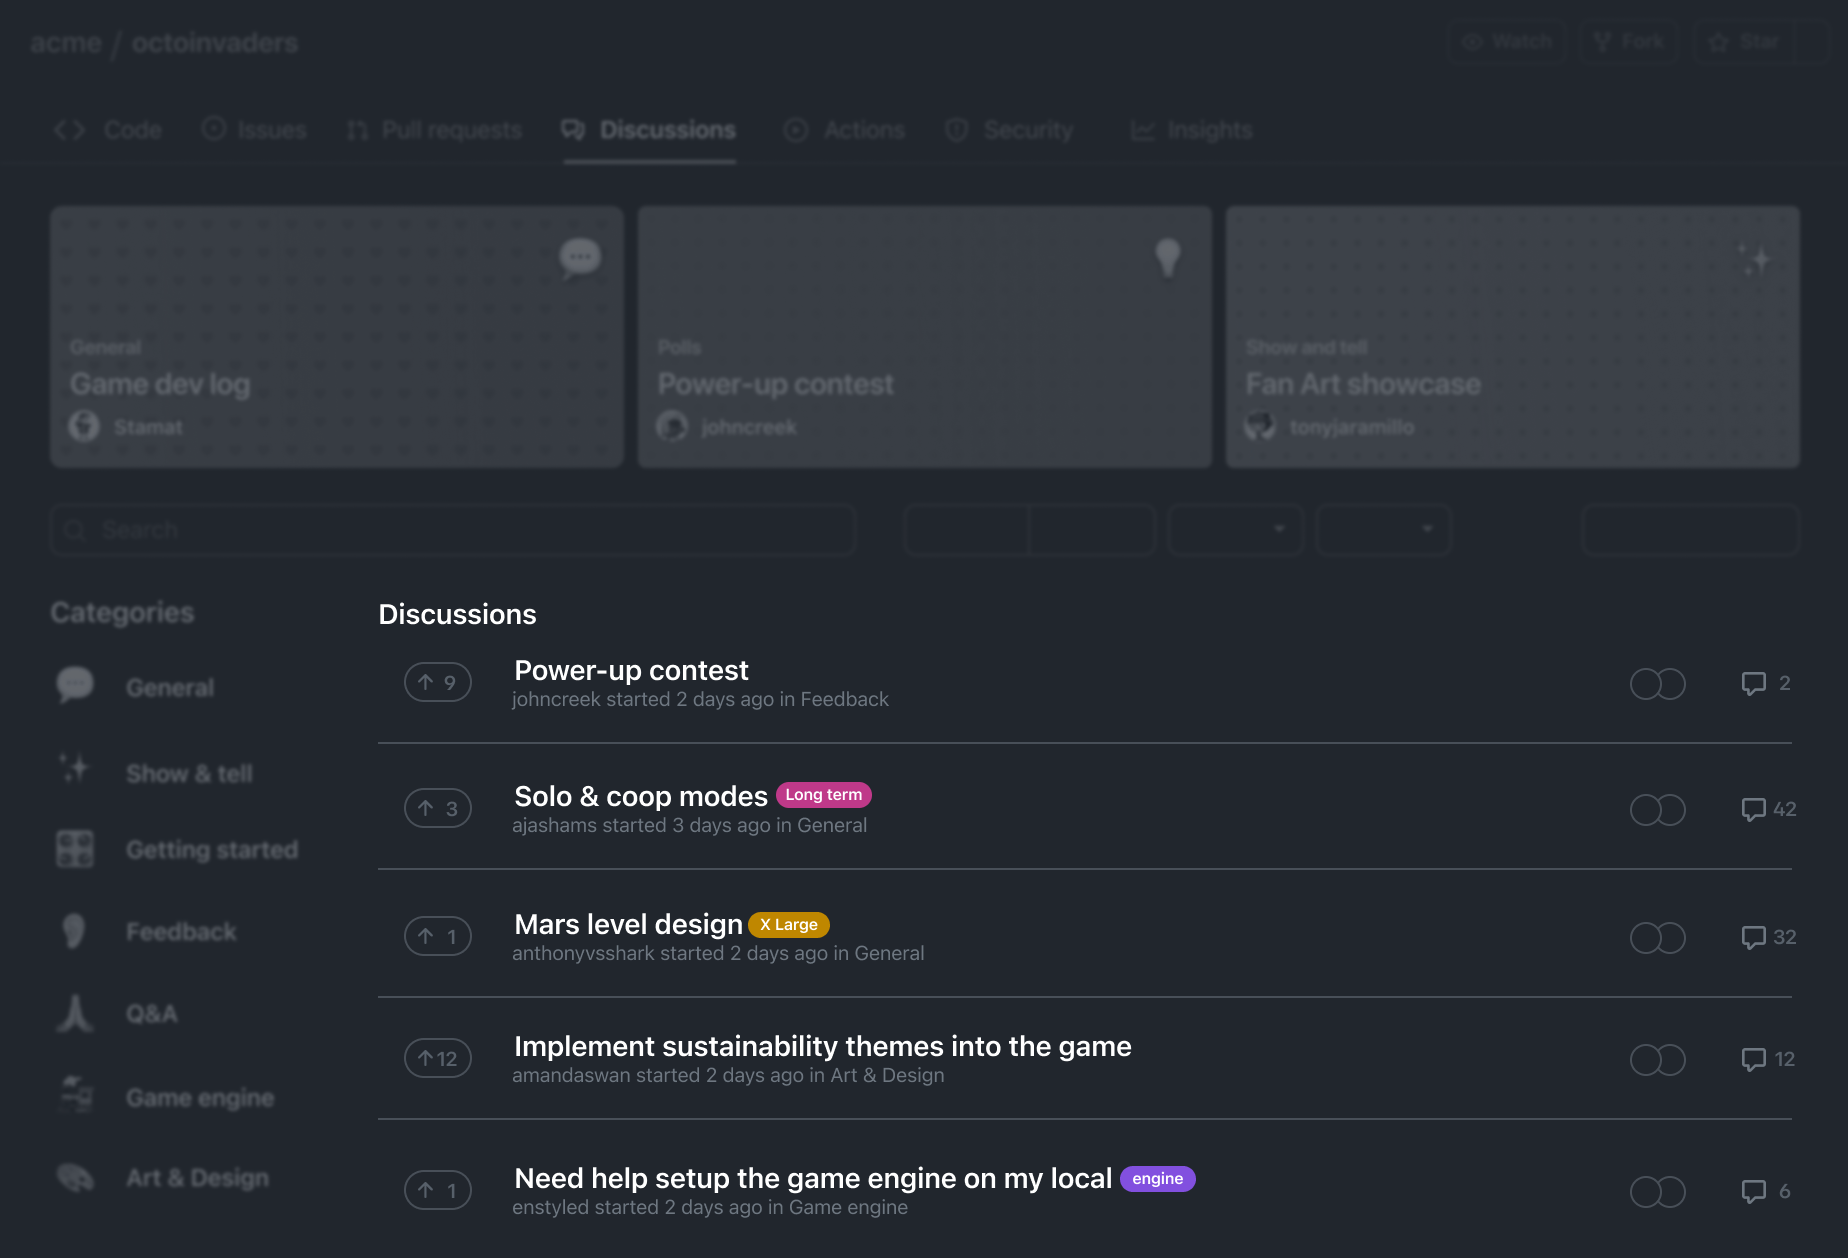
Task: Upvote the Power-up contest discussion
Action: click(437, 682)
